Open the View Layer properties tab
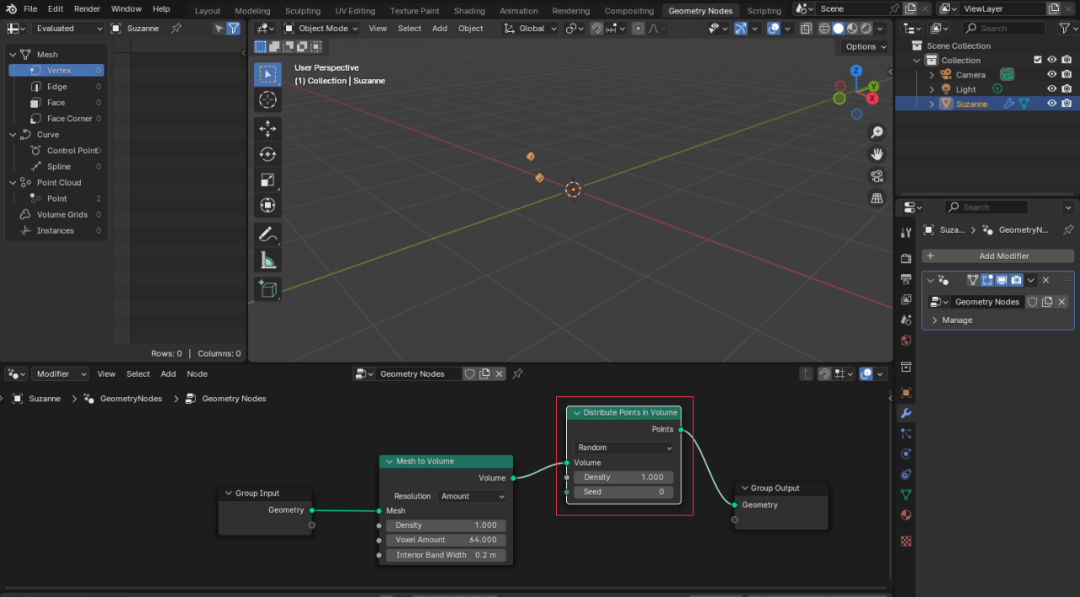The width and height of the screenshot is (1080, 597). (x=906, y=300)
